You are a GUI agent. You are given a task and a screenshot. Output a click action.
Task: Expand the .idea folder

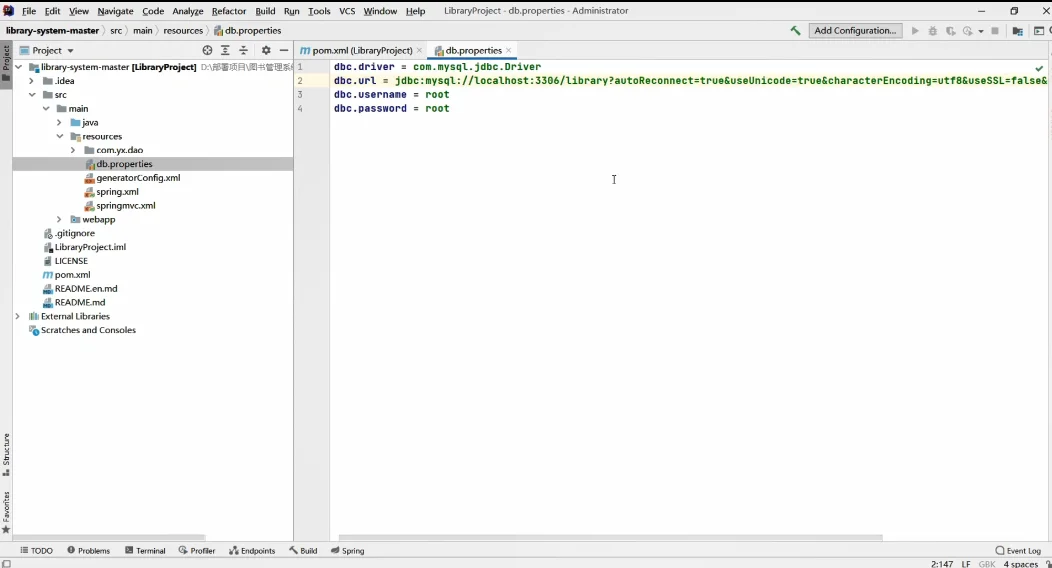pyautogui.click(x=32, y=81)
